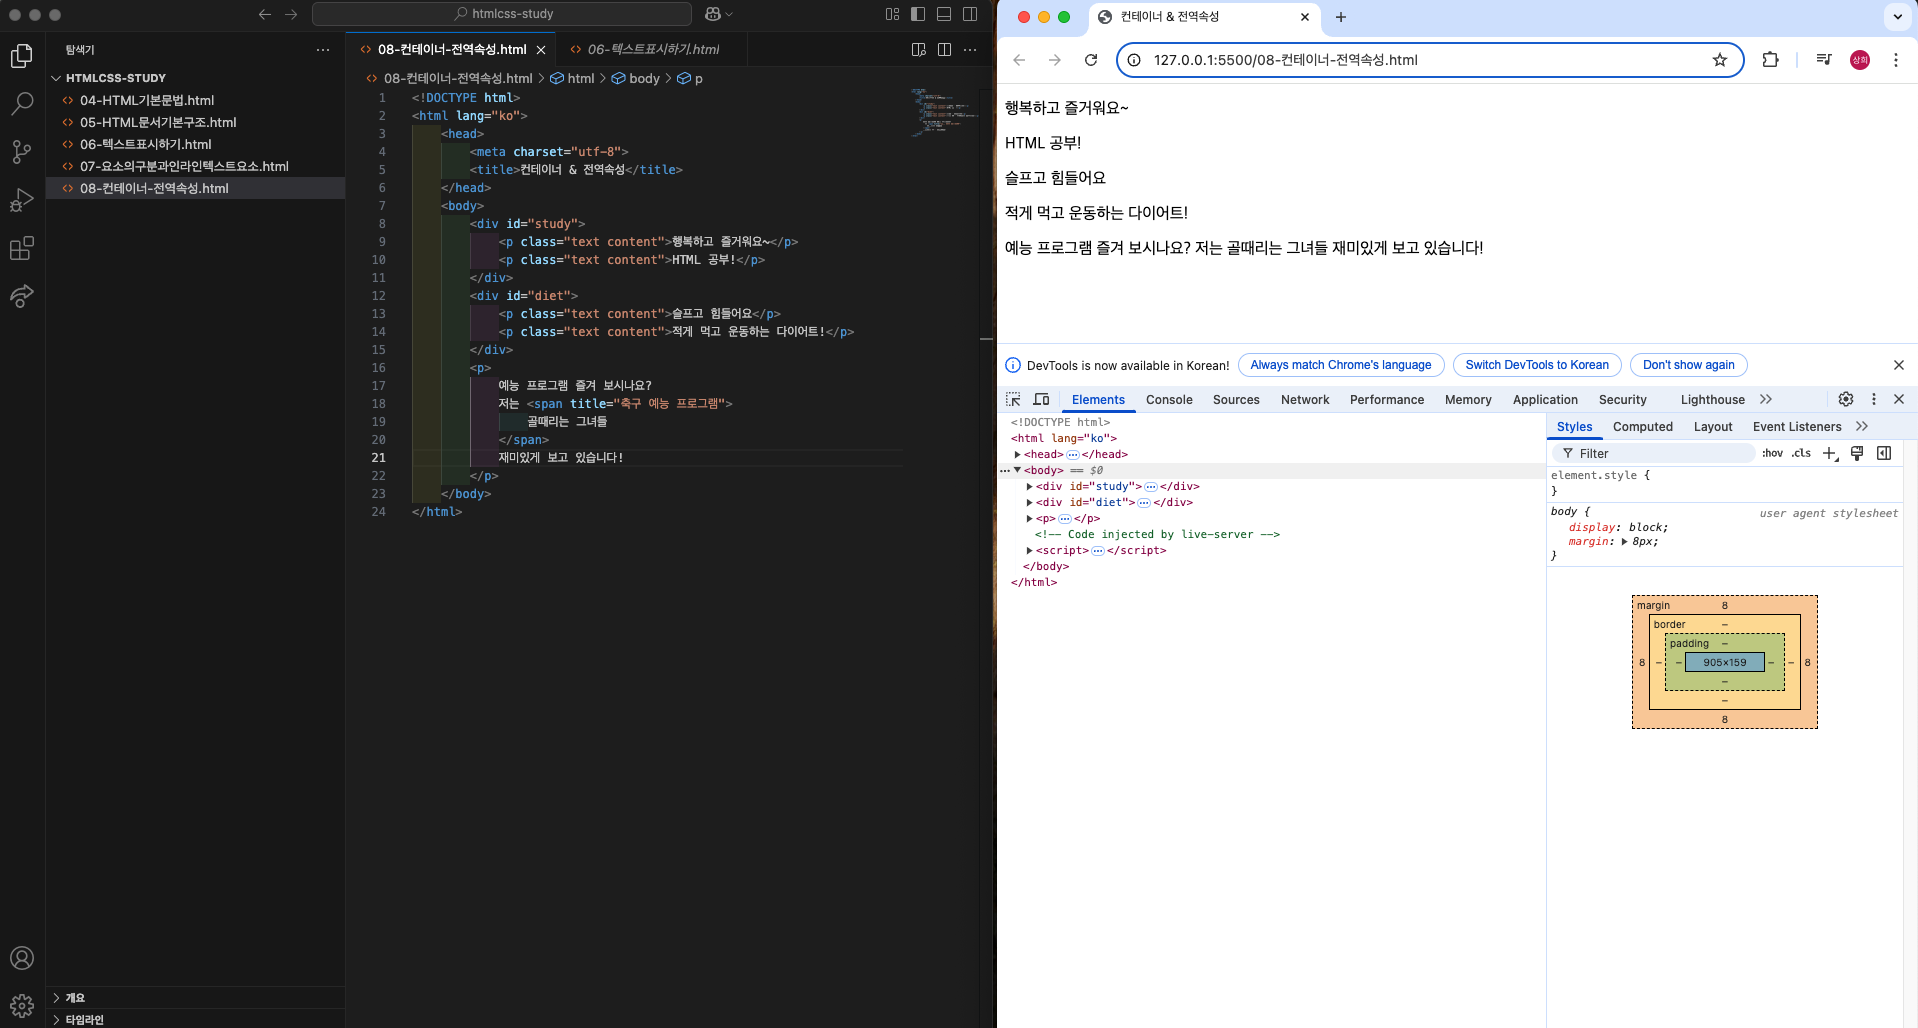Screen dimensions: 1918x1028
Task: Expand the head node in DevTools
Action: [x=1017, y=454]
